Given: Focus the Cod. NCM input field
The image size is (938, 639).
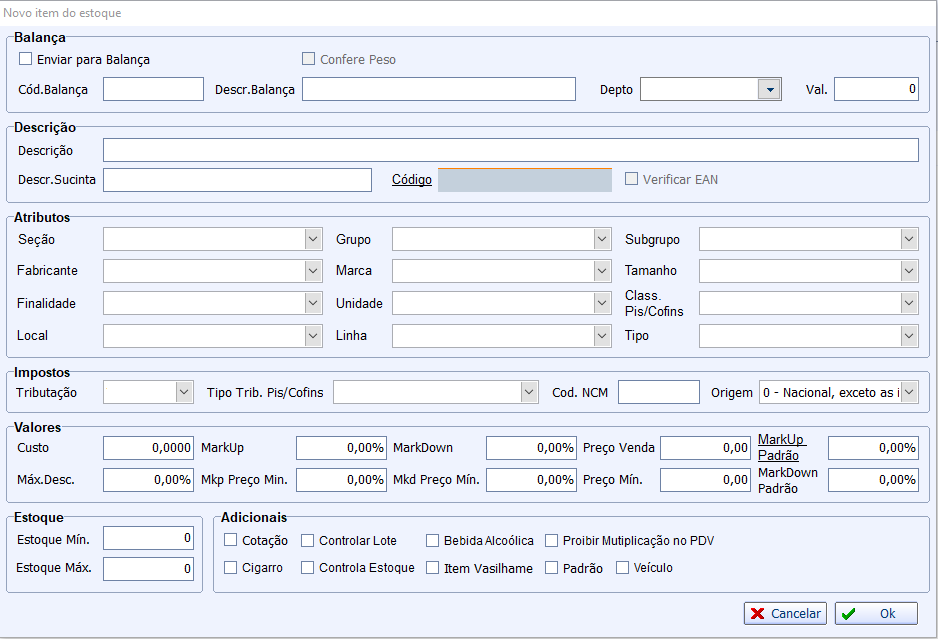Looking at the screenshot, I should tap(658, 392).
